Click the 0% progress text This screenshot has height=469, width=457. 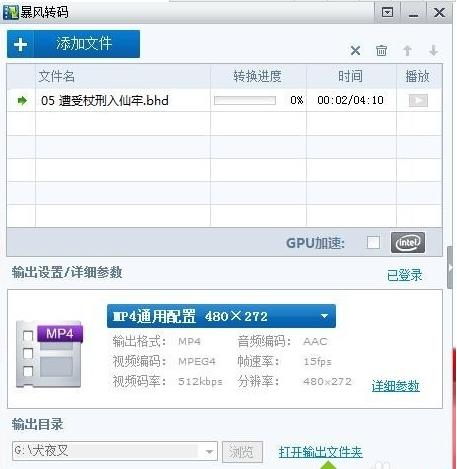[x=297, y=100]
